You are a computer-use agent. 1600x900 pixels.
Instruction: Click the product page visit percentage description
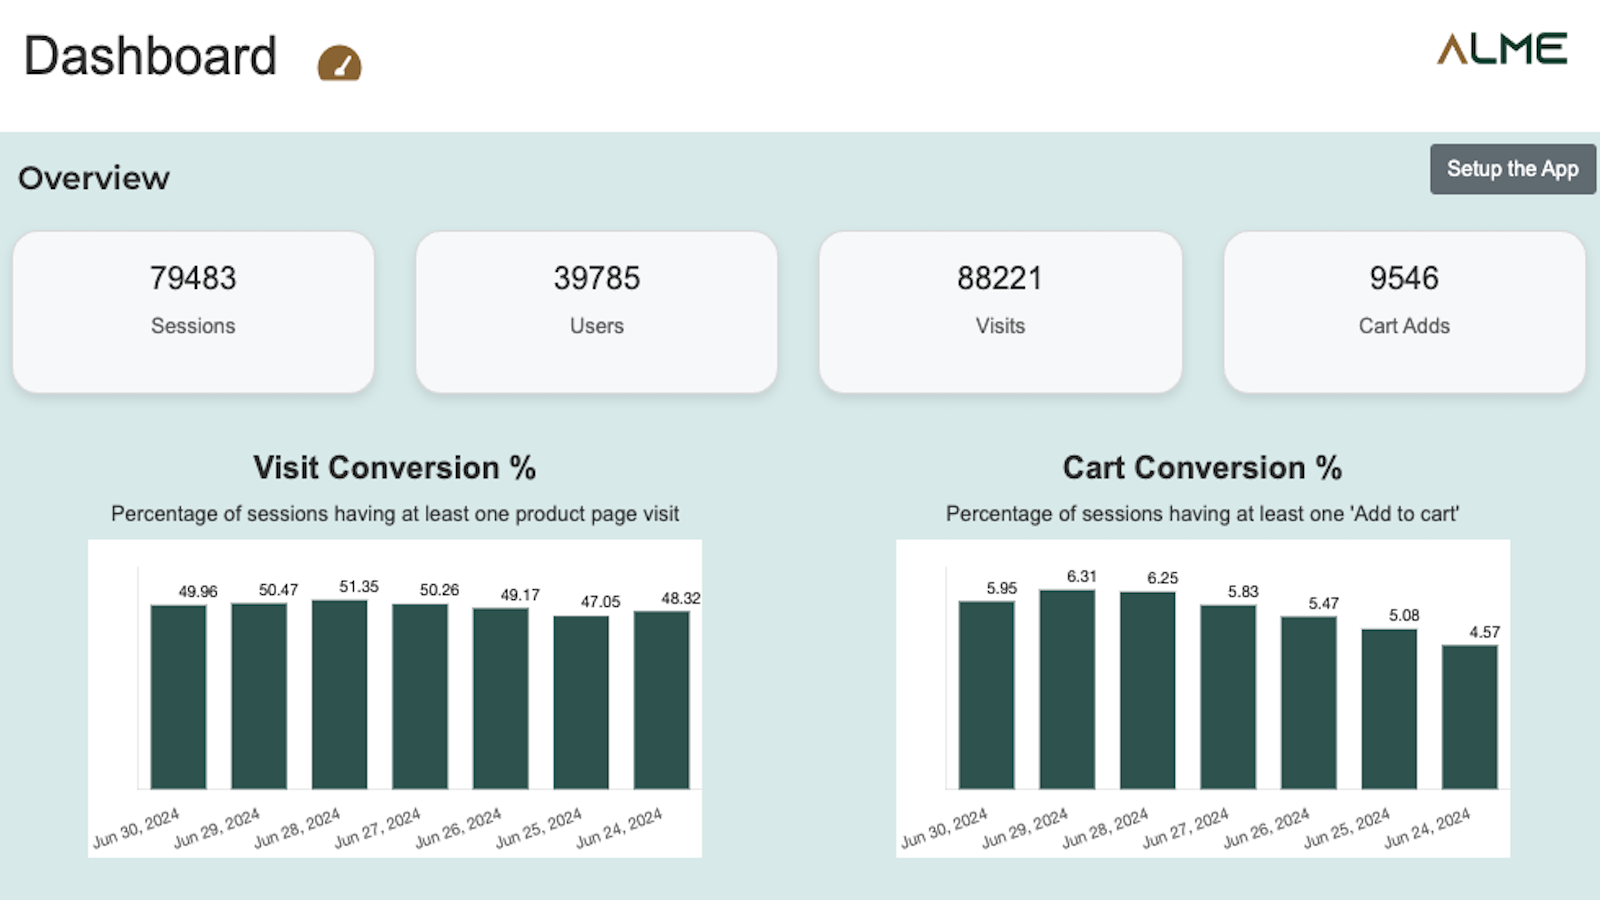pyautogui.click(x=395, y=514)
